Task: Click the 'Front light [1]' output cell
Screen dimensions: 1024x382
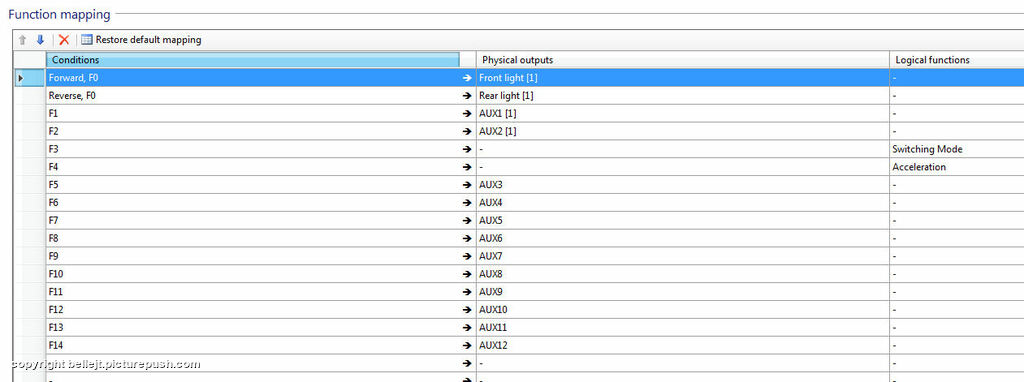Action: (x=683, y=78)
